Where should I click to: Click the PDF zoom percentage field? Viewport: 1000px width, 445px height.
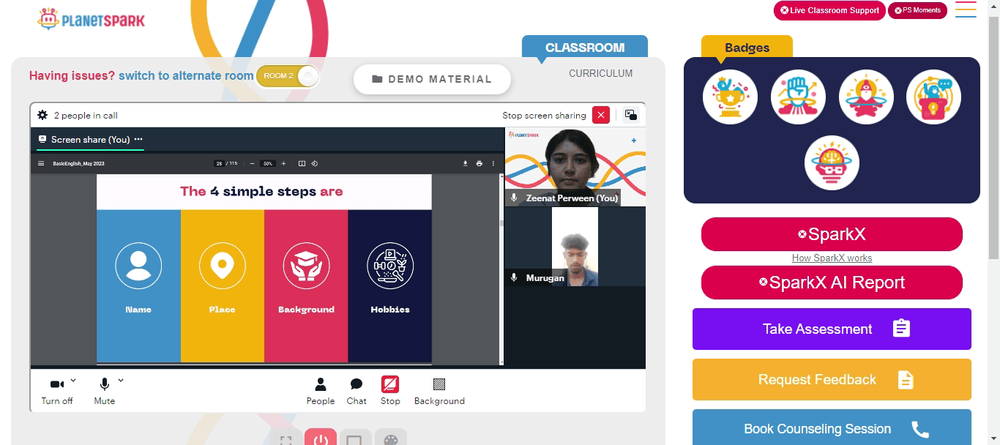268,164
